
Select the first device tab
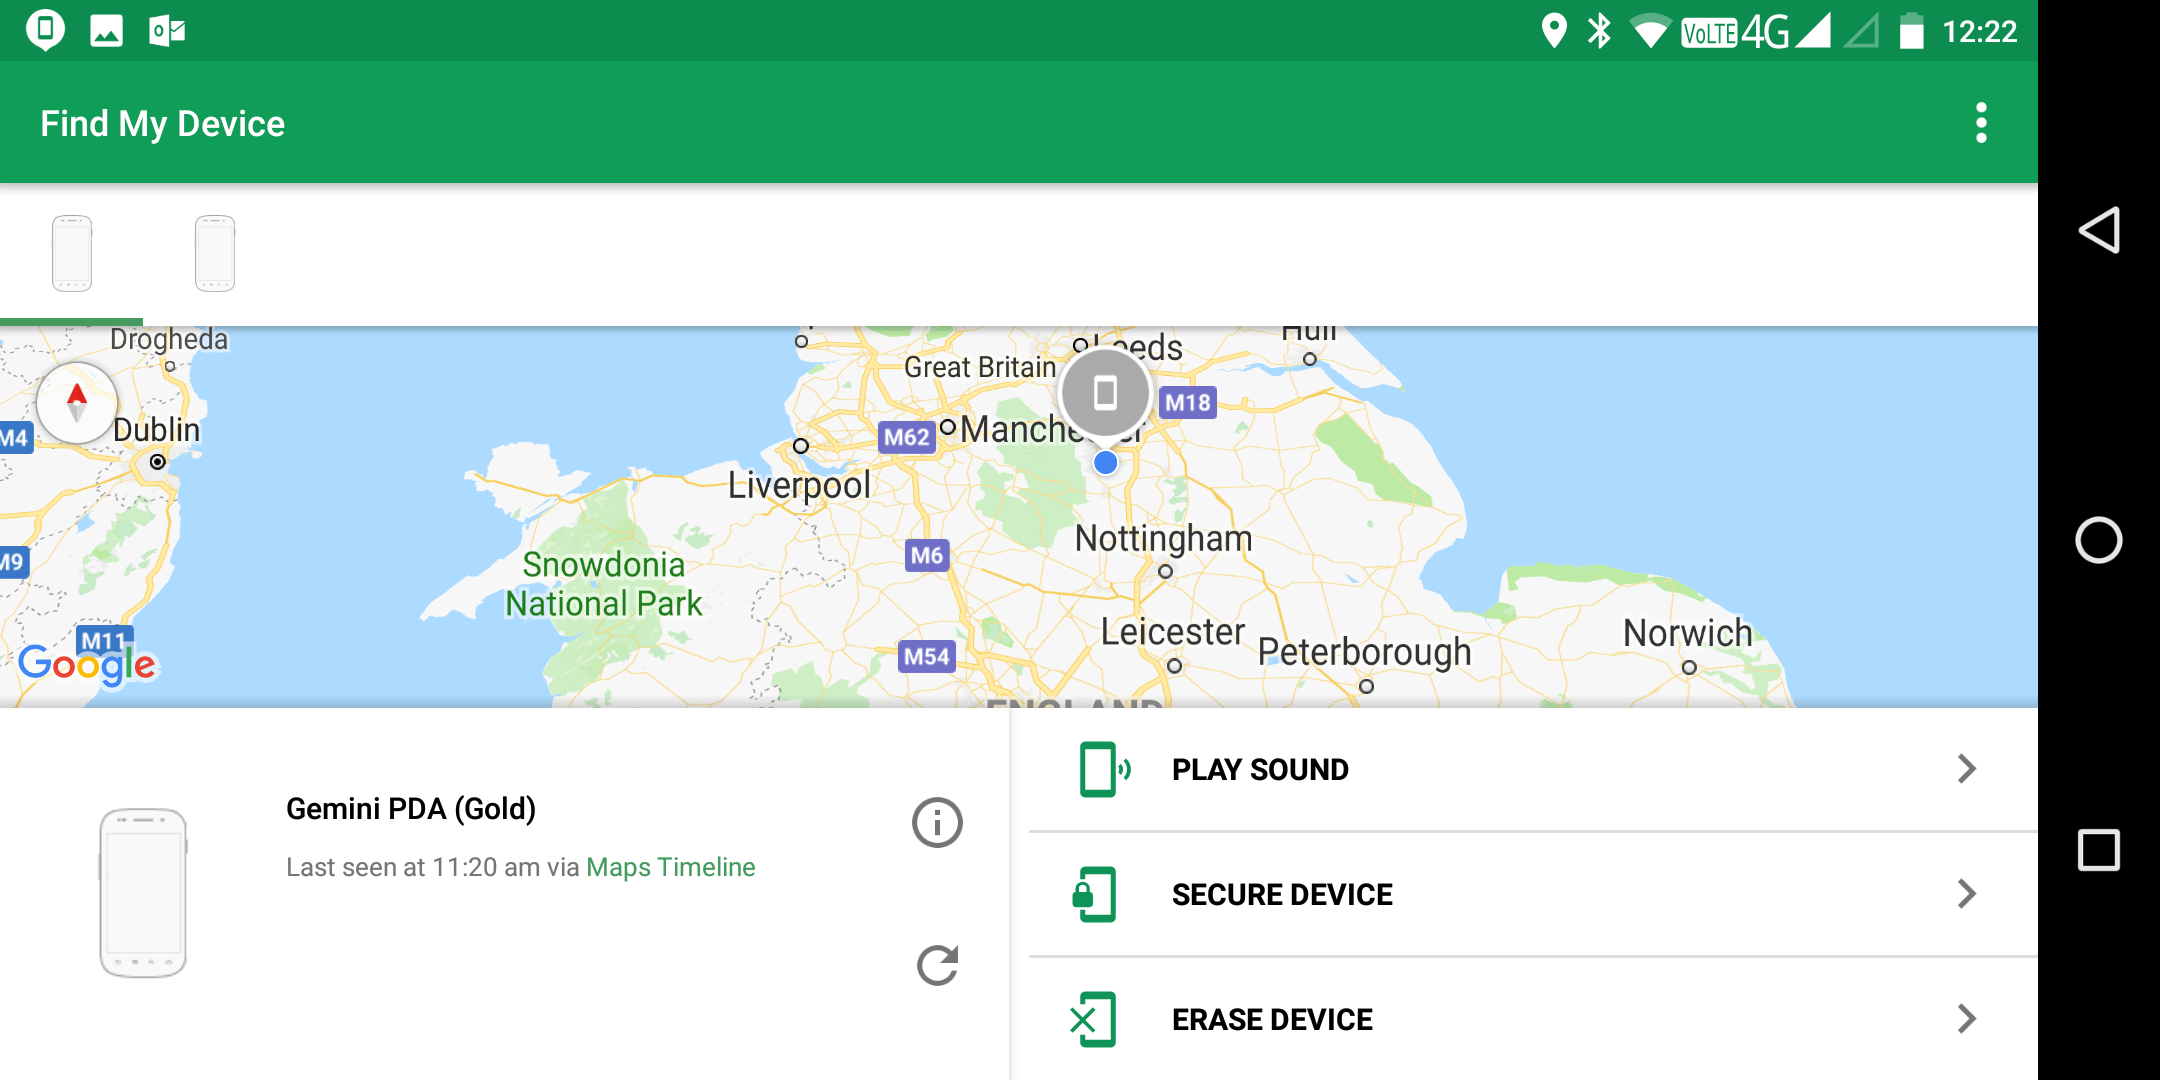pos(72,254)
